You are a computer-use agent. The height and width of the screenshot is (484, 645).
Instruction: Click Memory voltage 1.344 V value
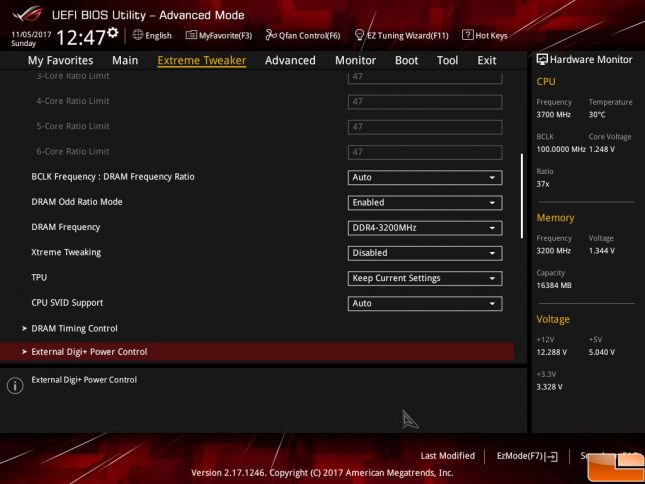(601, 251)
